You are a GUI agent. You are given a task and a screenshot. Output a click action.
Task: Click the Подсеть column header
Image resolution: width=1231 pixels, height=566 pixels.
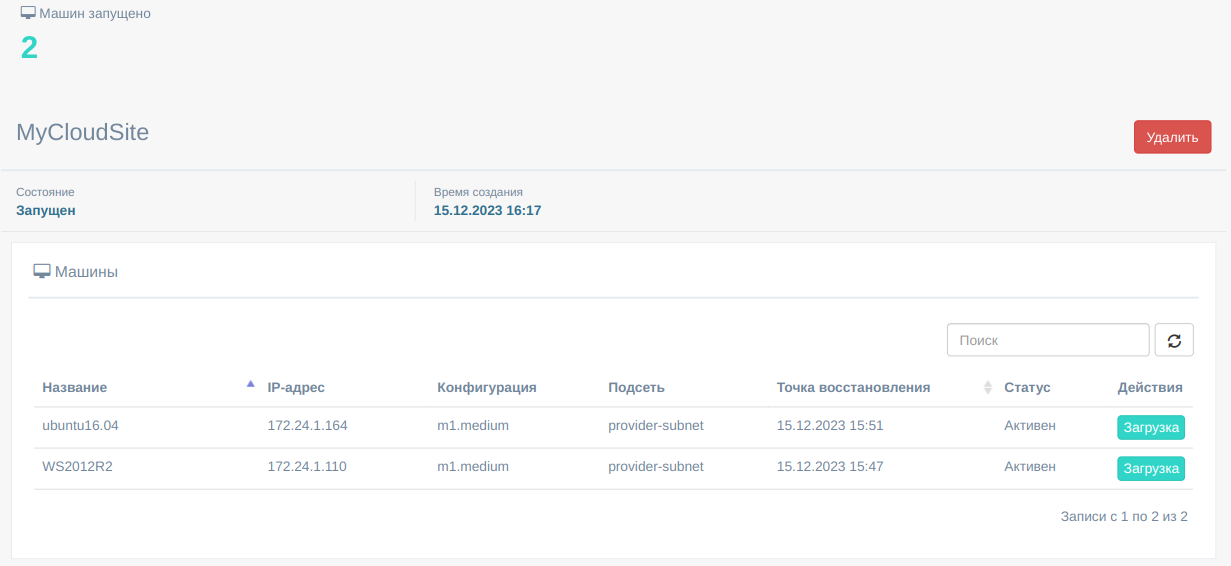pos(636,387)
